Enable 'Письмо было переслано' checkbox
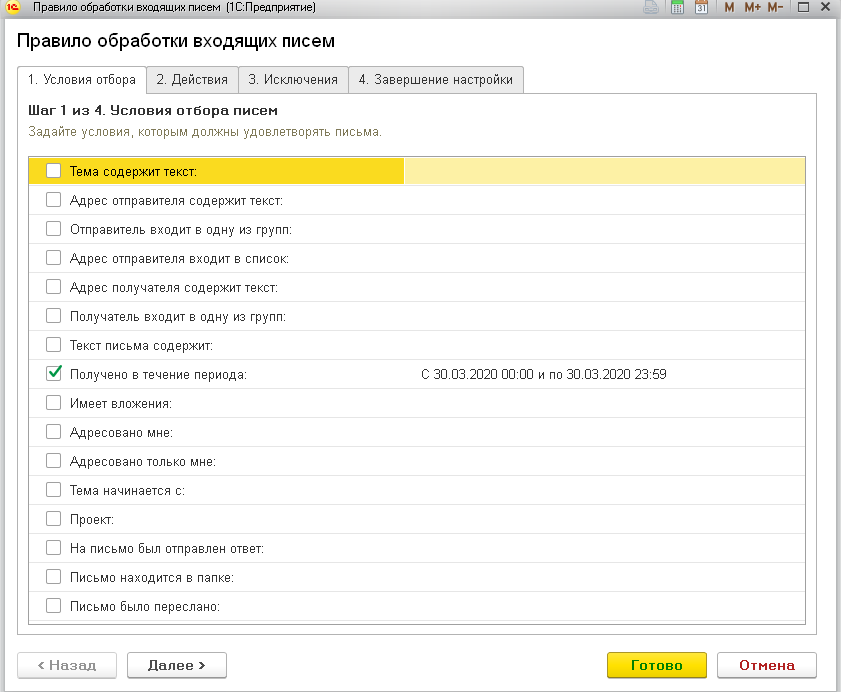841x692 pixels. [x=54, y=606]
